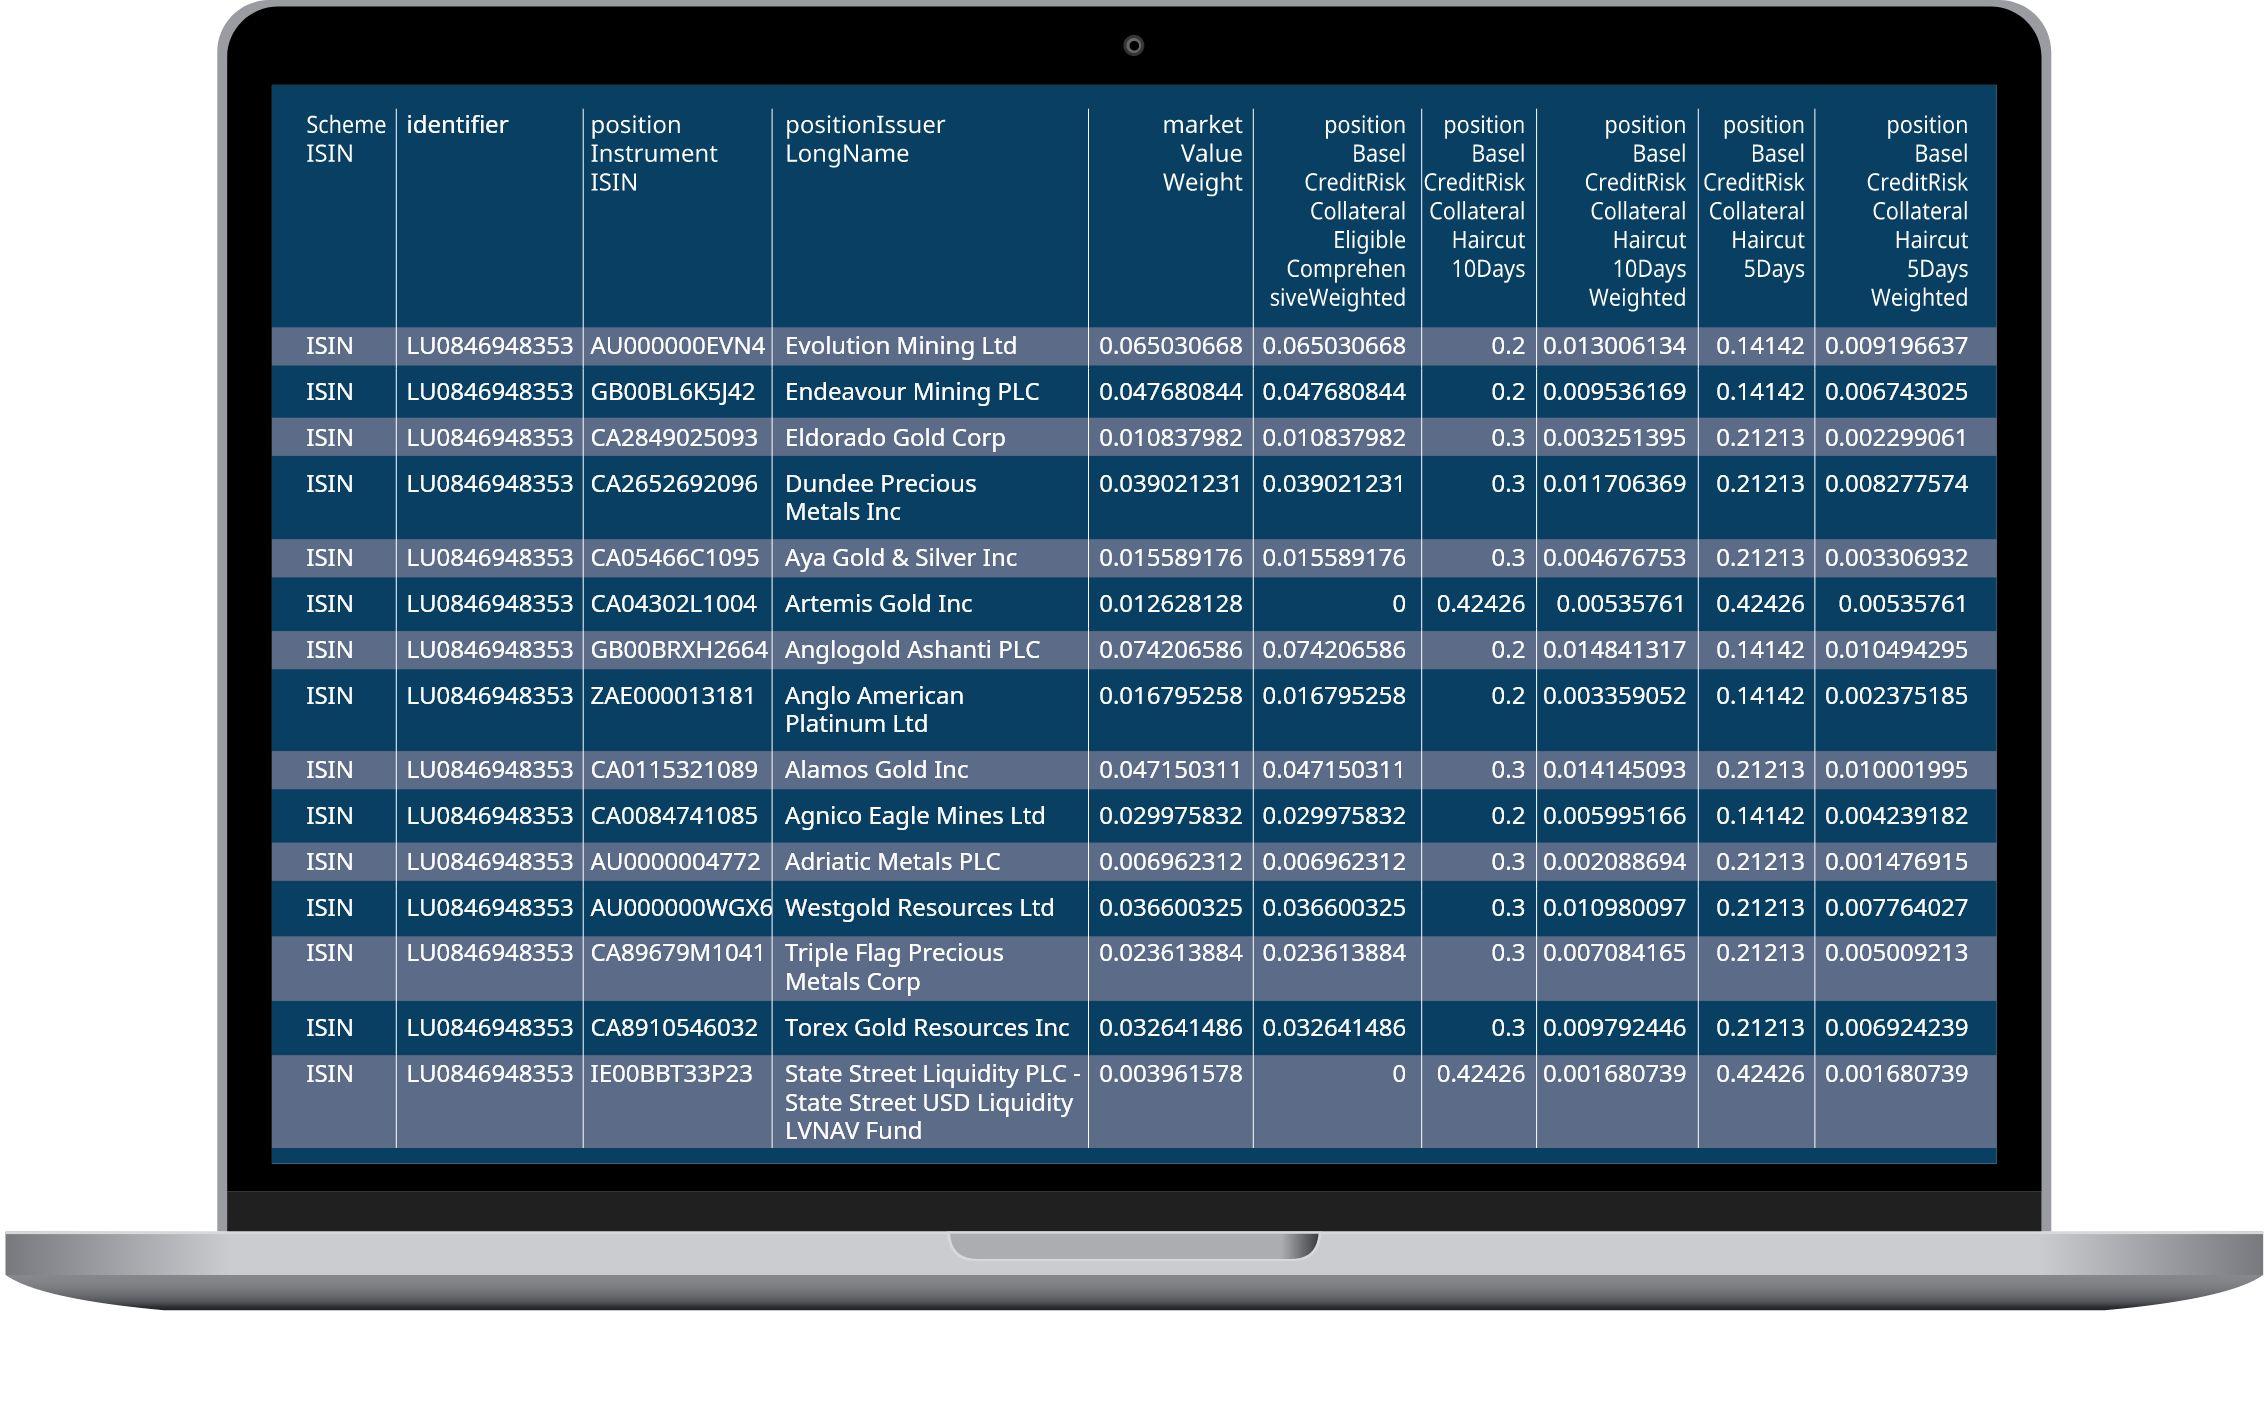Click the 5Days weighted value 0.002375185

coord(1896,696)
